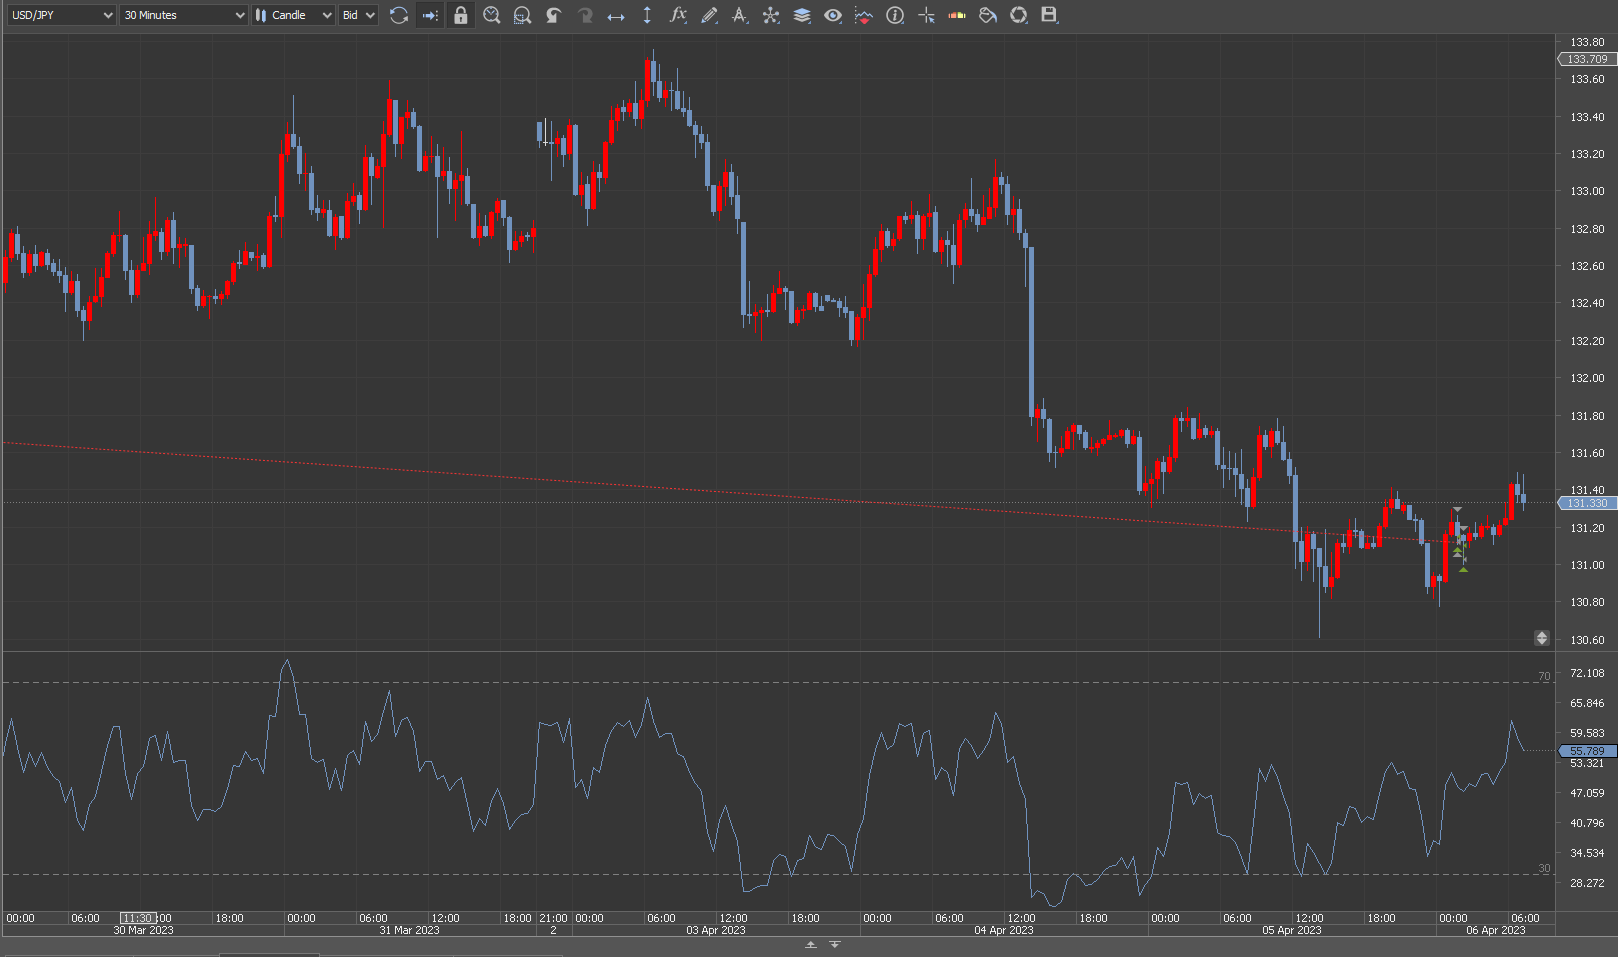Open the Candle chart type dropdown
The image size is (1618, 957).
click(292, 15)
